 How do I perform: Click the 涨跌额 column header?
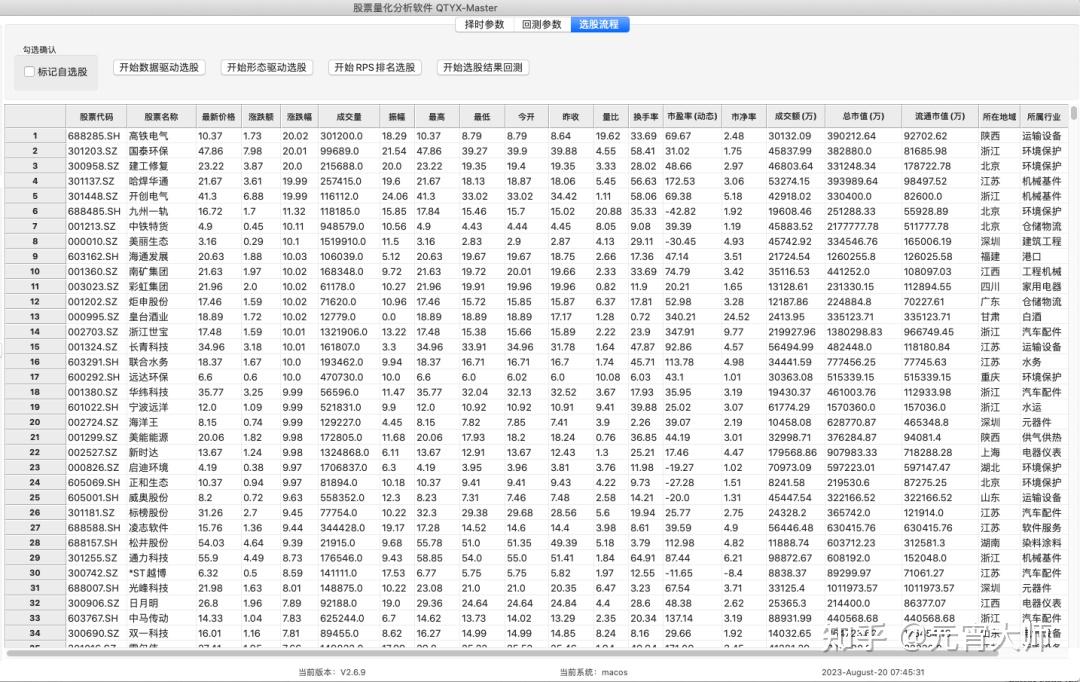coord(261,117)
